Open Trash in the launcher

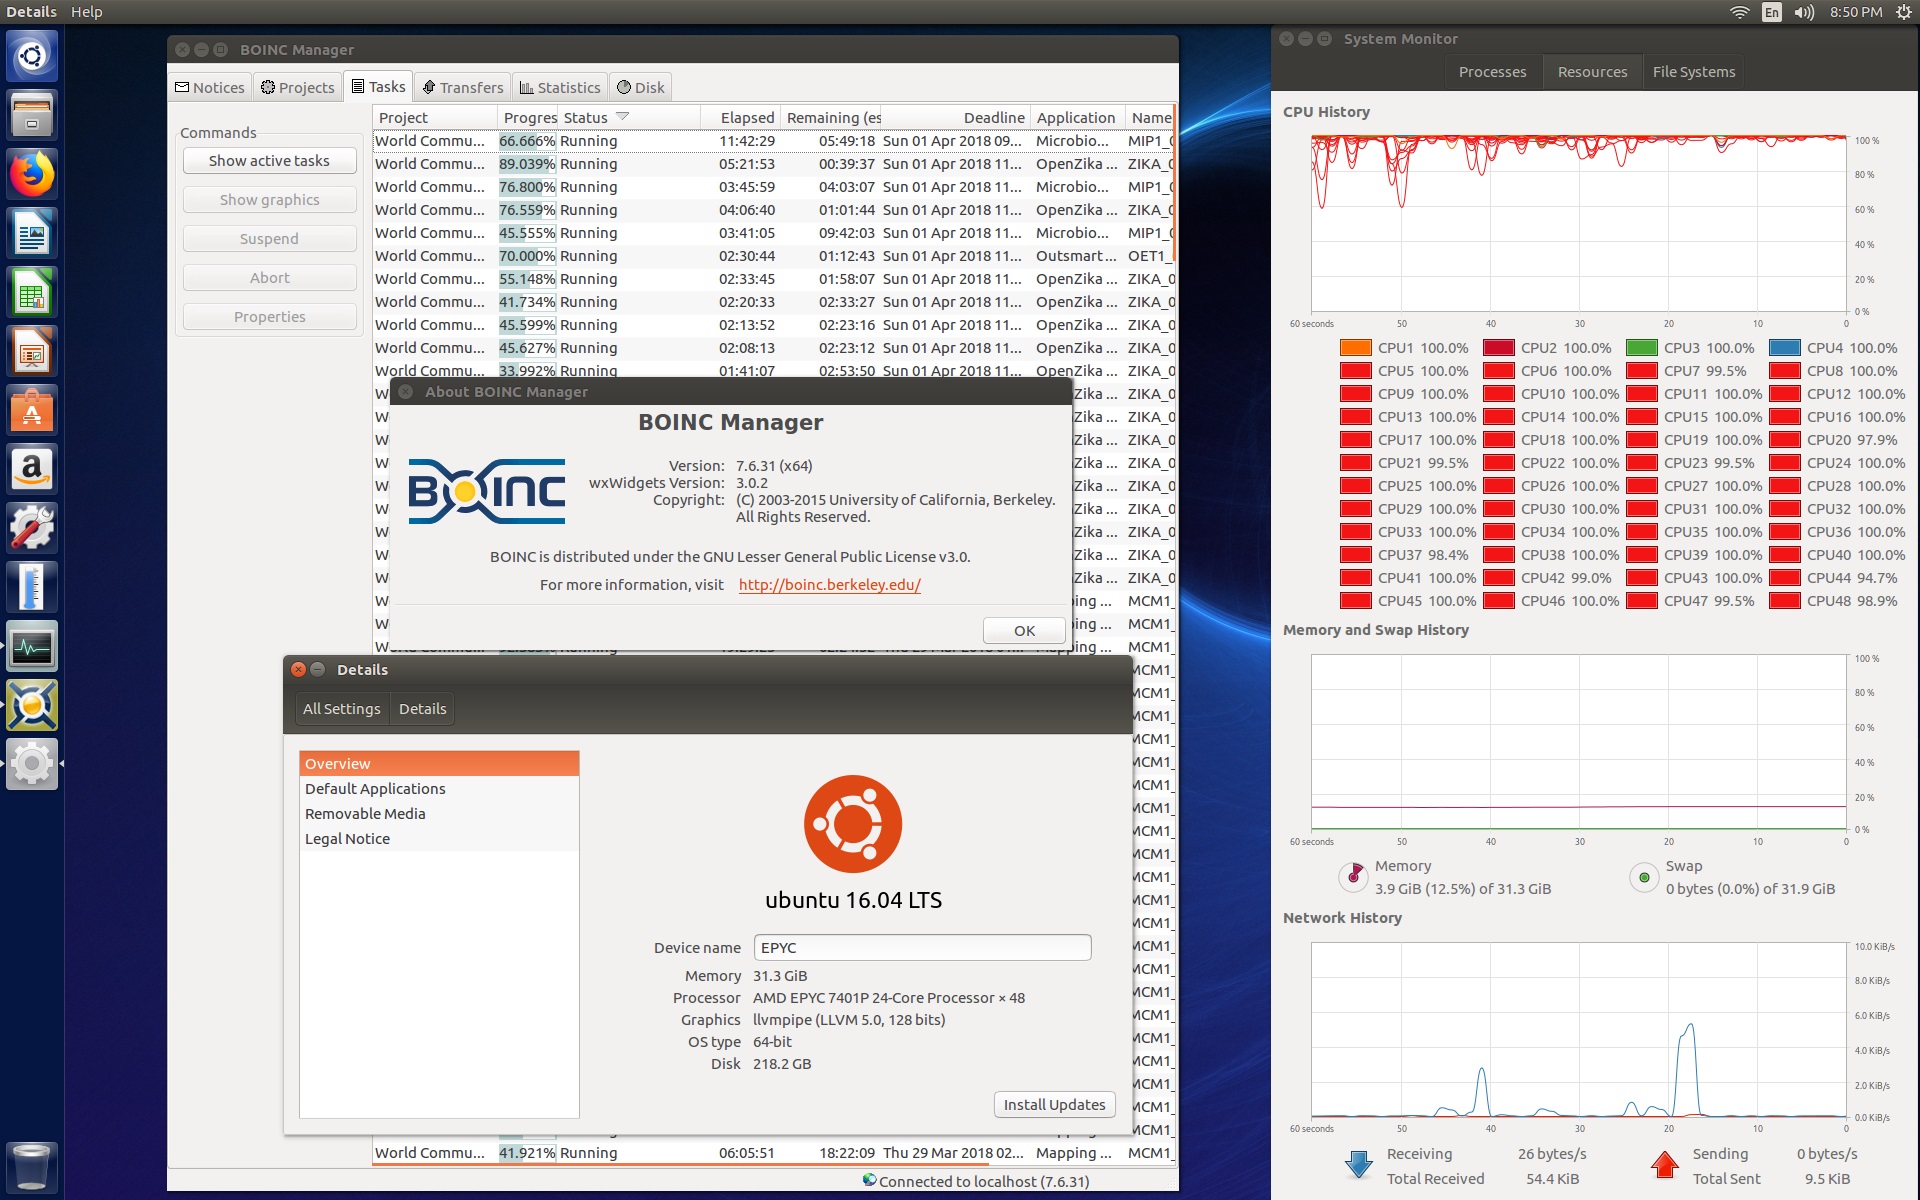coord(32,1167)
